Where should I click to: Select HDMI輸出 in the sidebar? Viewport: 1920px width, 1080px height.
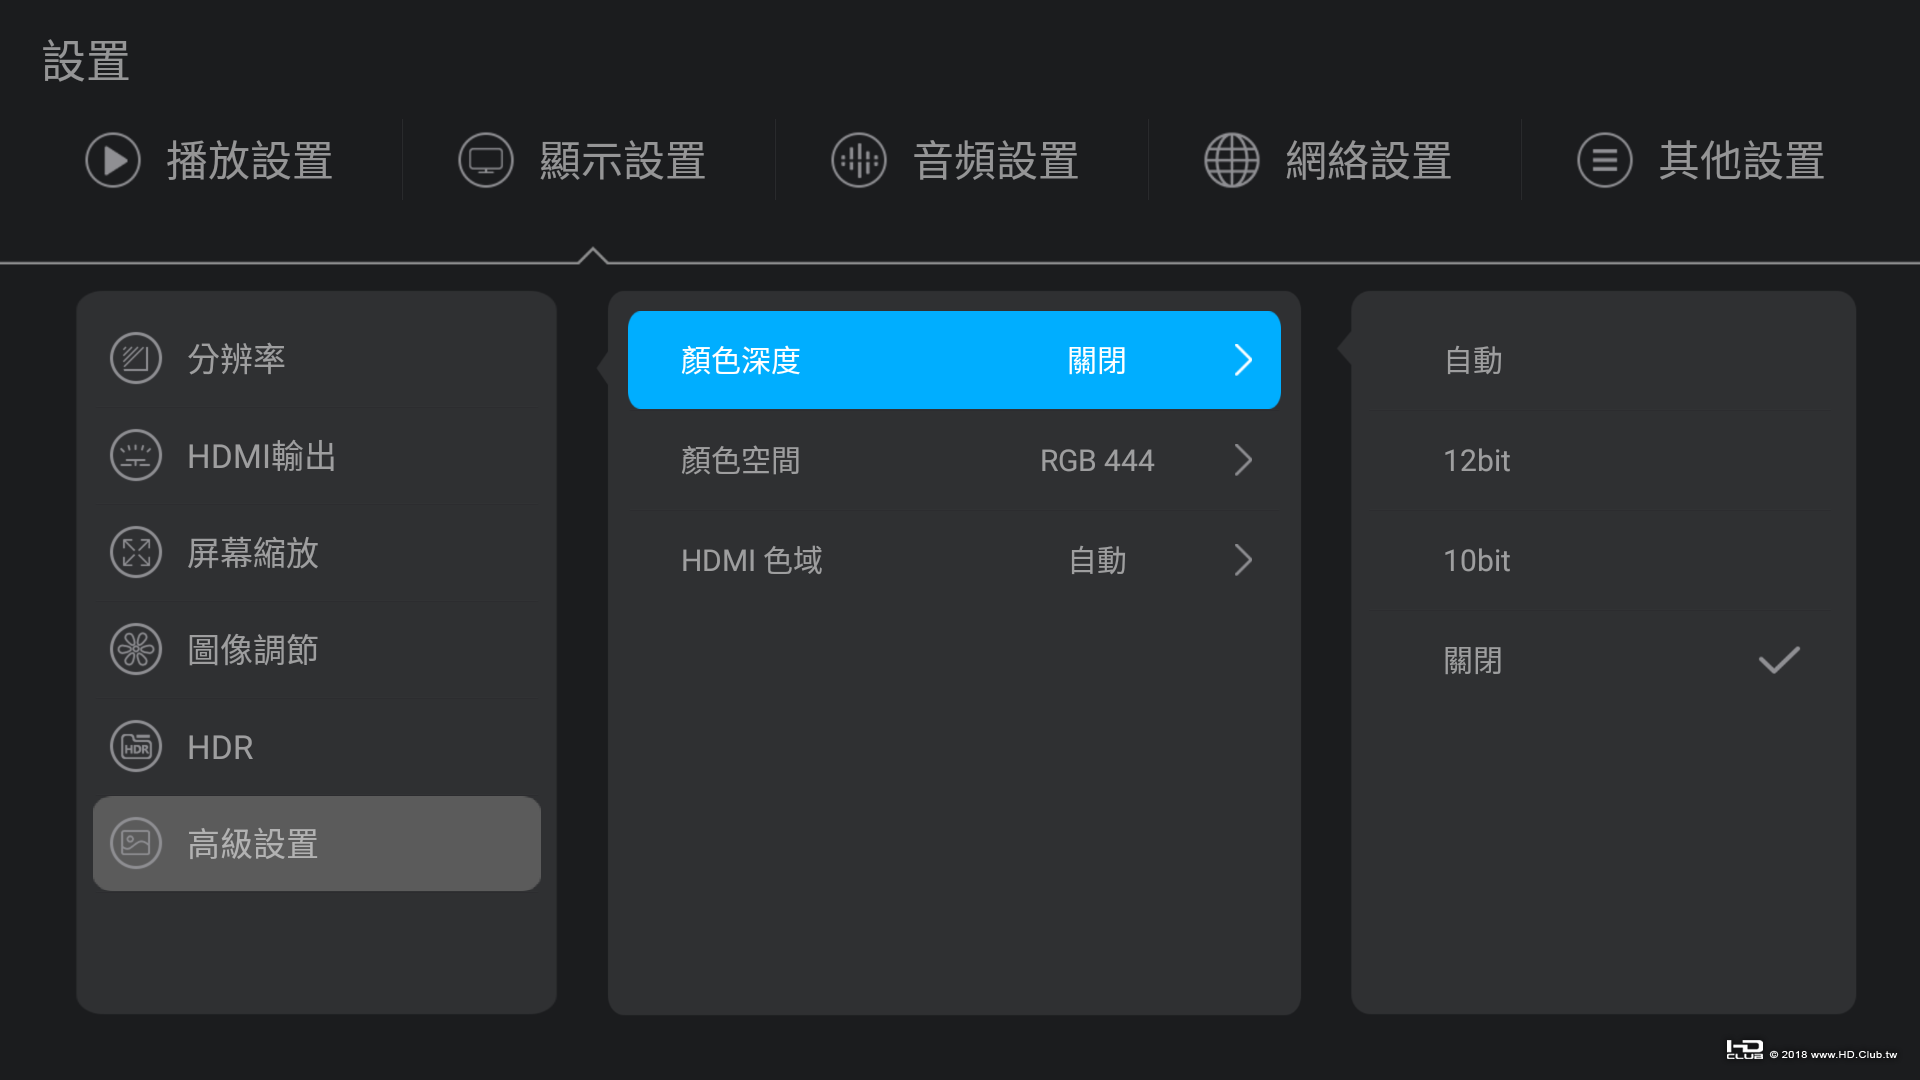(x=317, y=456)
